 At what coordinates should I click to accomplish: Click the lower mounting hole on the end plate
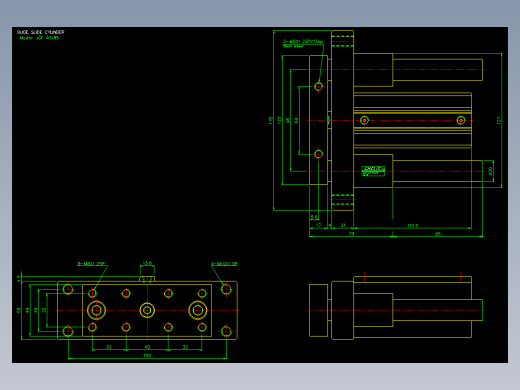(x=318, y=154)
